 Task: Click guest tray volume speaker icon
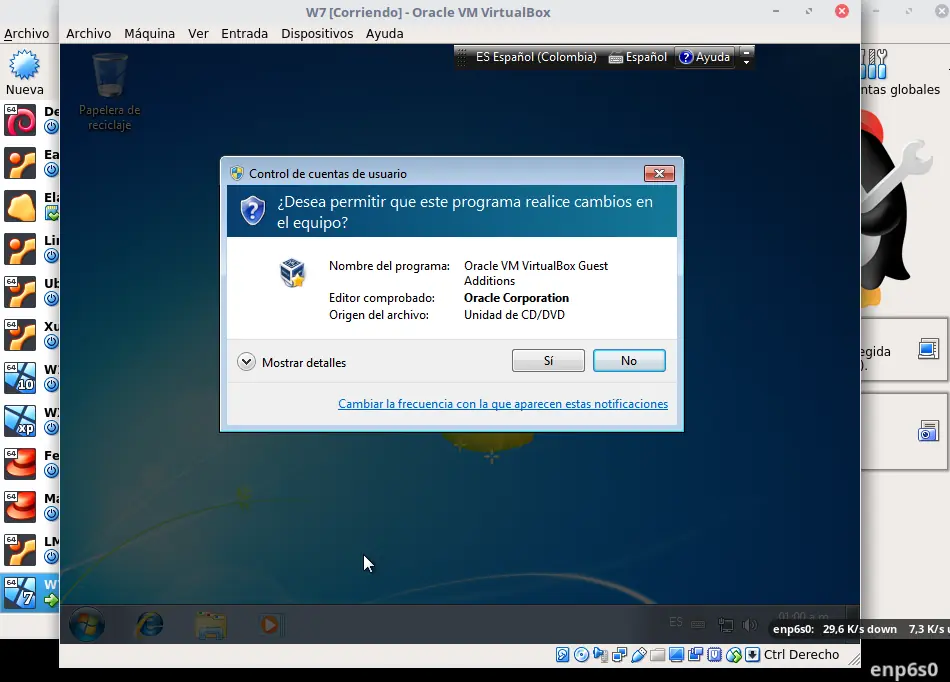(x=749, y=624)
